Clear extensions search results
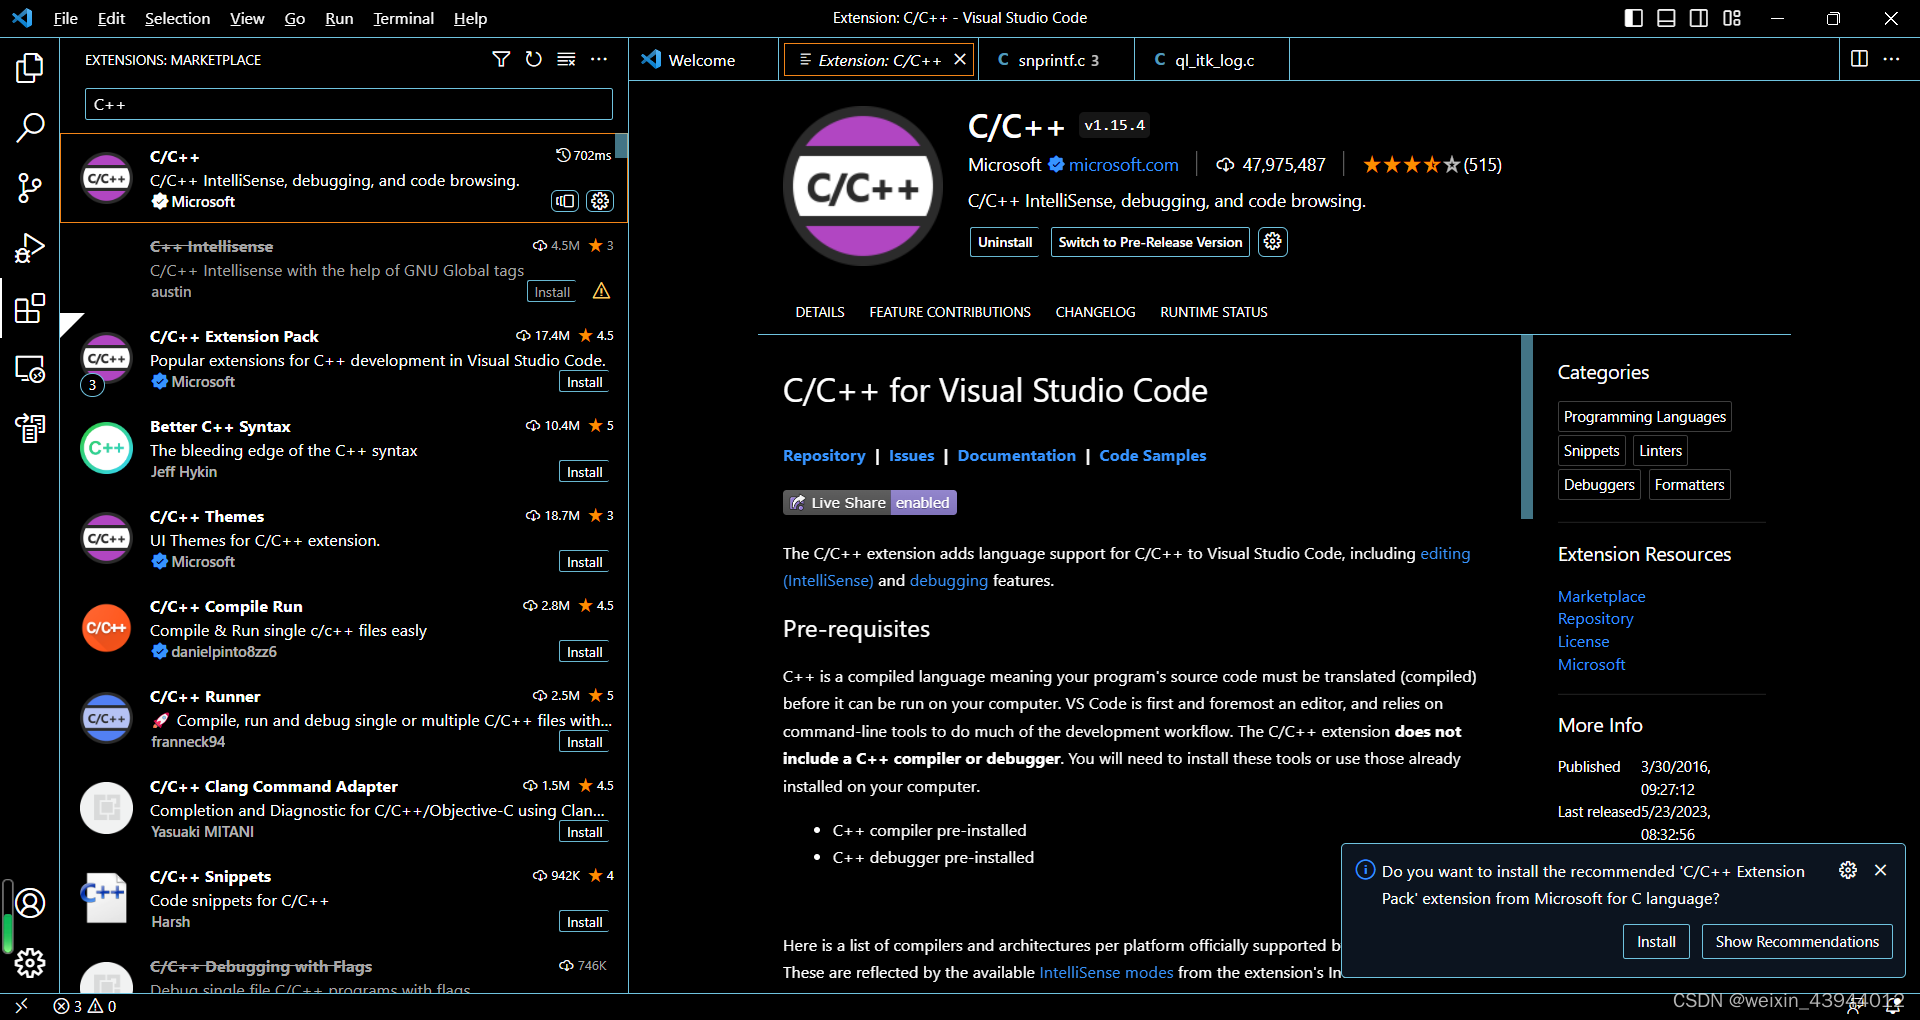Screen dimensions: 1920x1020 tap(566, 60)
